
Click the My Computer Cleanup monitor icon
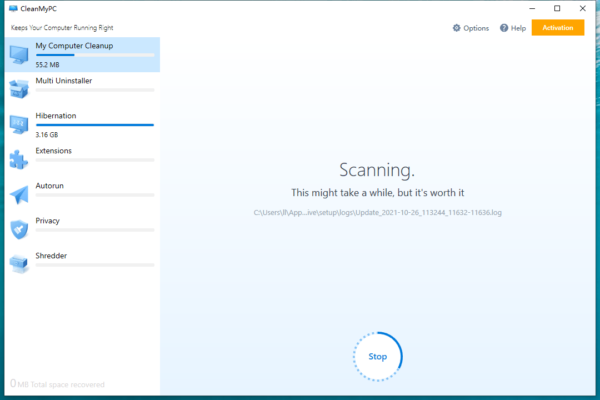point(19,55)
